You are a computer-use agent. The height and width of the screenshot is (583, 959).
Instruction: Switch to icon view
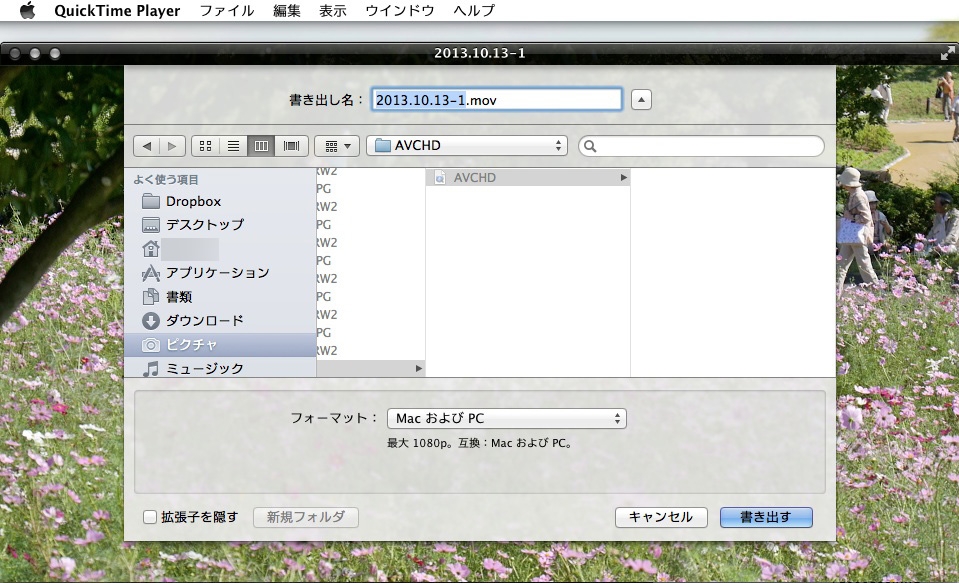coord(206,146)
